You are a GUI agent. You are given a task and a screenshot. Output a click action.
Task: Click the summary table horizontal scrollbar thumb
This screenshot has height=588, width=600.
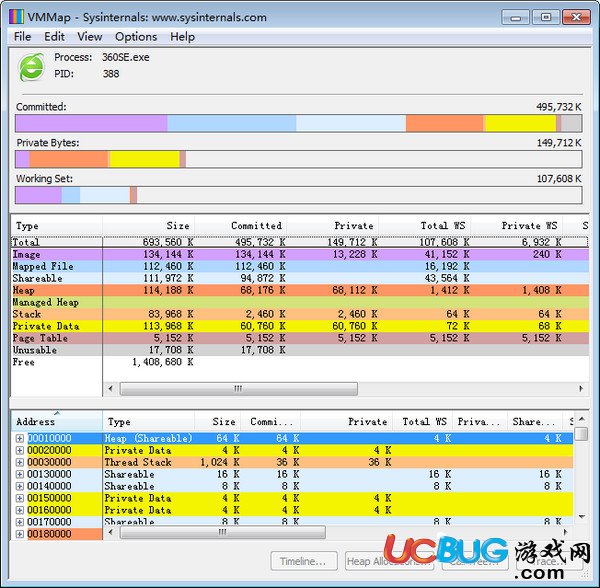pos(239,389)
